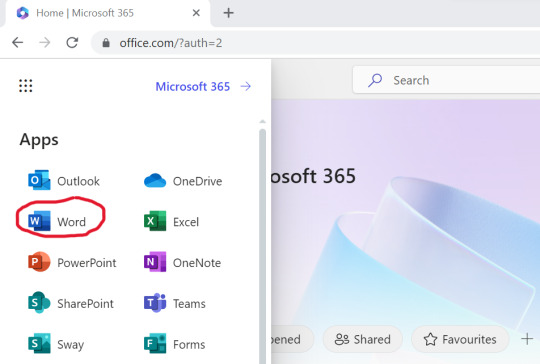The width and height of the screenshot is (540, 364).
Task: Launch OneDrive from the Apps list
Action: click(183, 180)
